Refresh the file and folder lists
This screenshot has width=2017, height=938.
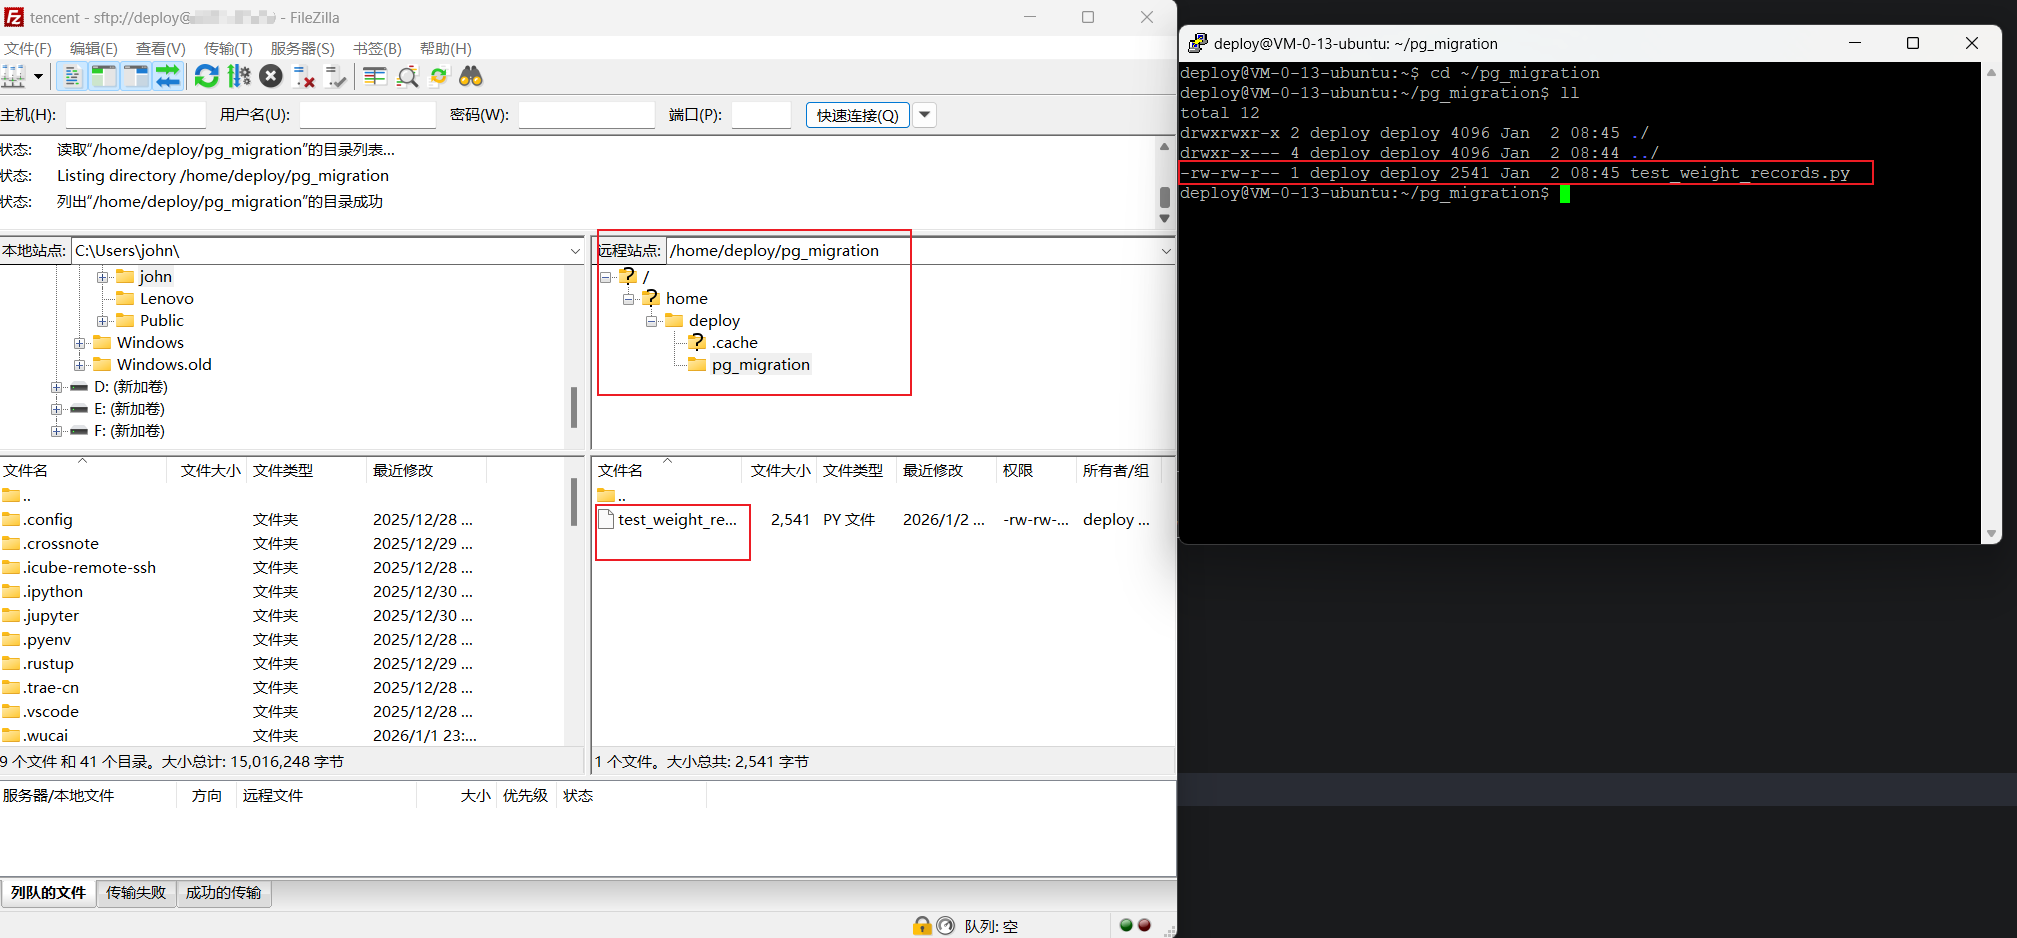coord(207,76)
